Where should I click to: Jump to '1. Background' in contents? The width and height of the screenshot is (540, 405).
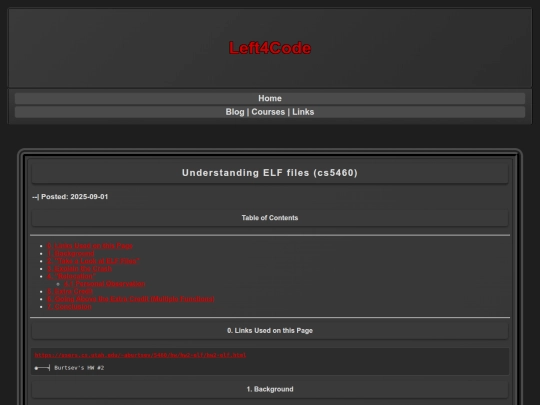71,253
